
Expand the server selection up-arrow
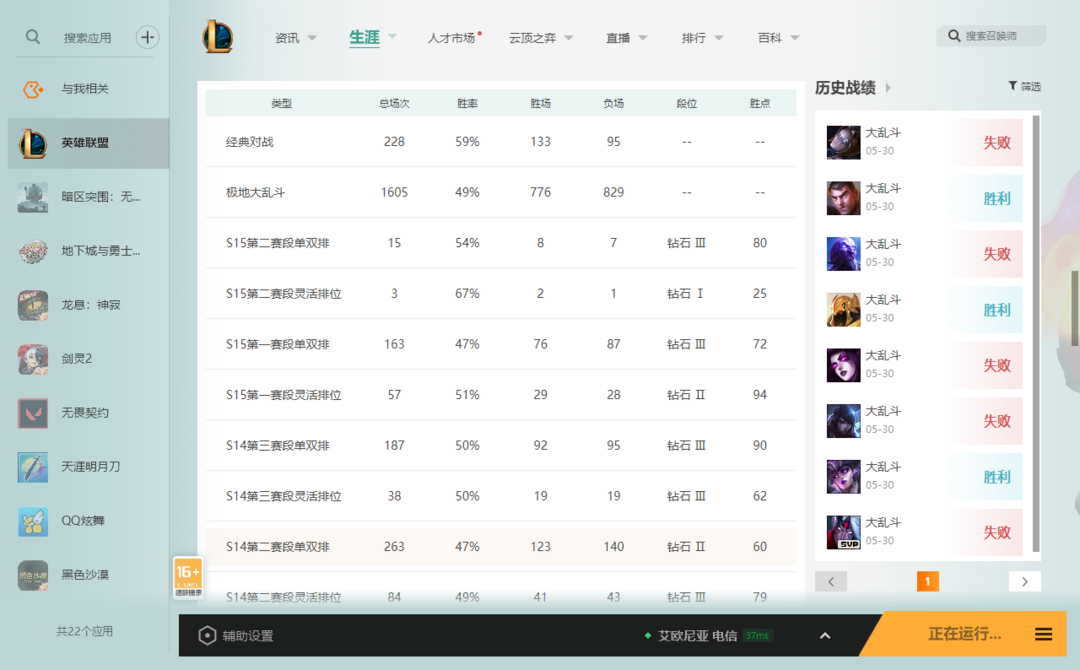click(x=825, y=636)
